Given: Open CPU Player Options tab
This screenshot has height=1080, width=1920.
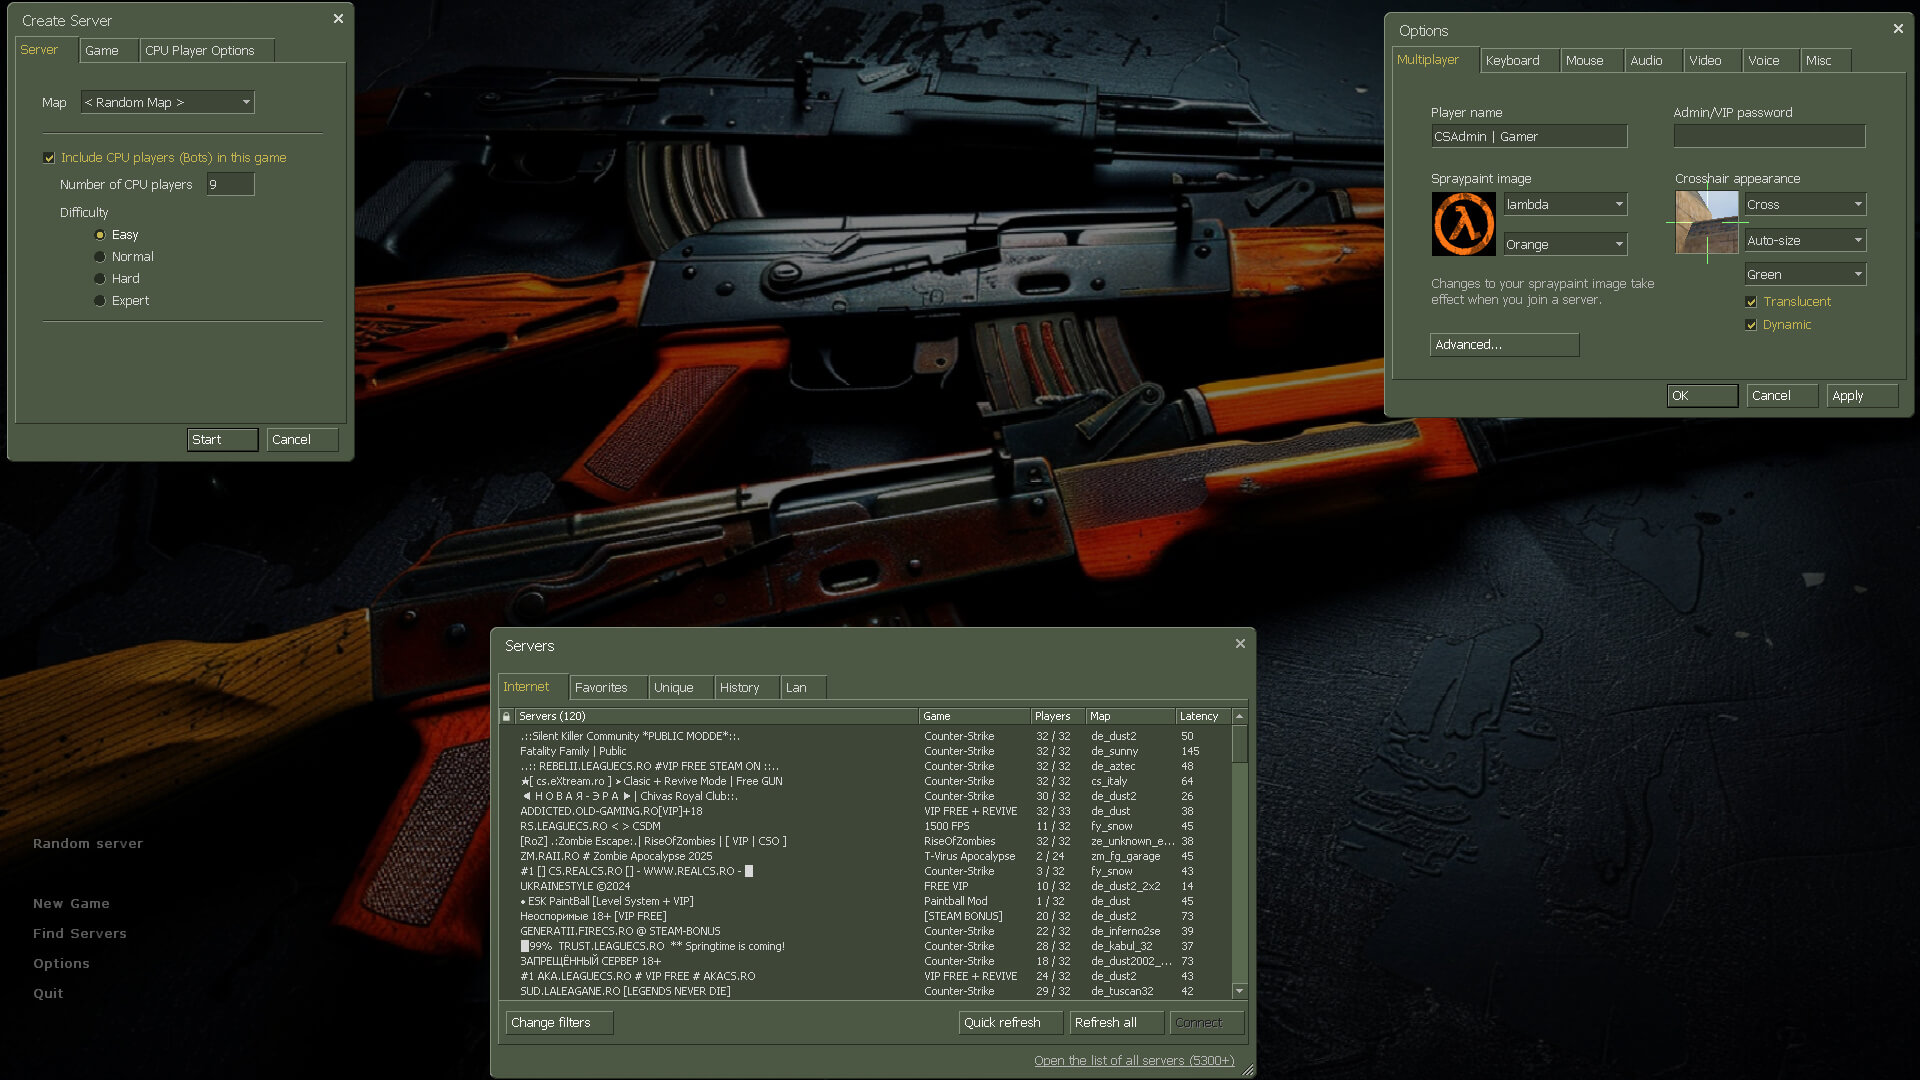Looking at the screenshot, I should (x=207, y=50).
